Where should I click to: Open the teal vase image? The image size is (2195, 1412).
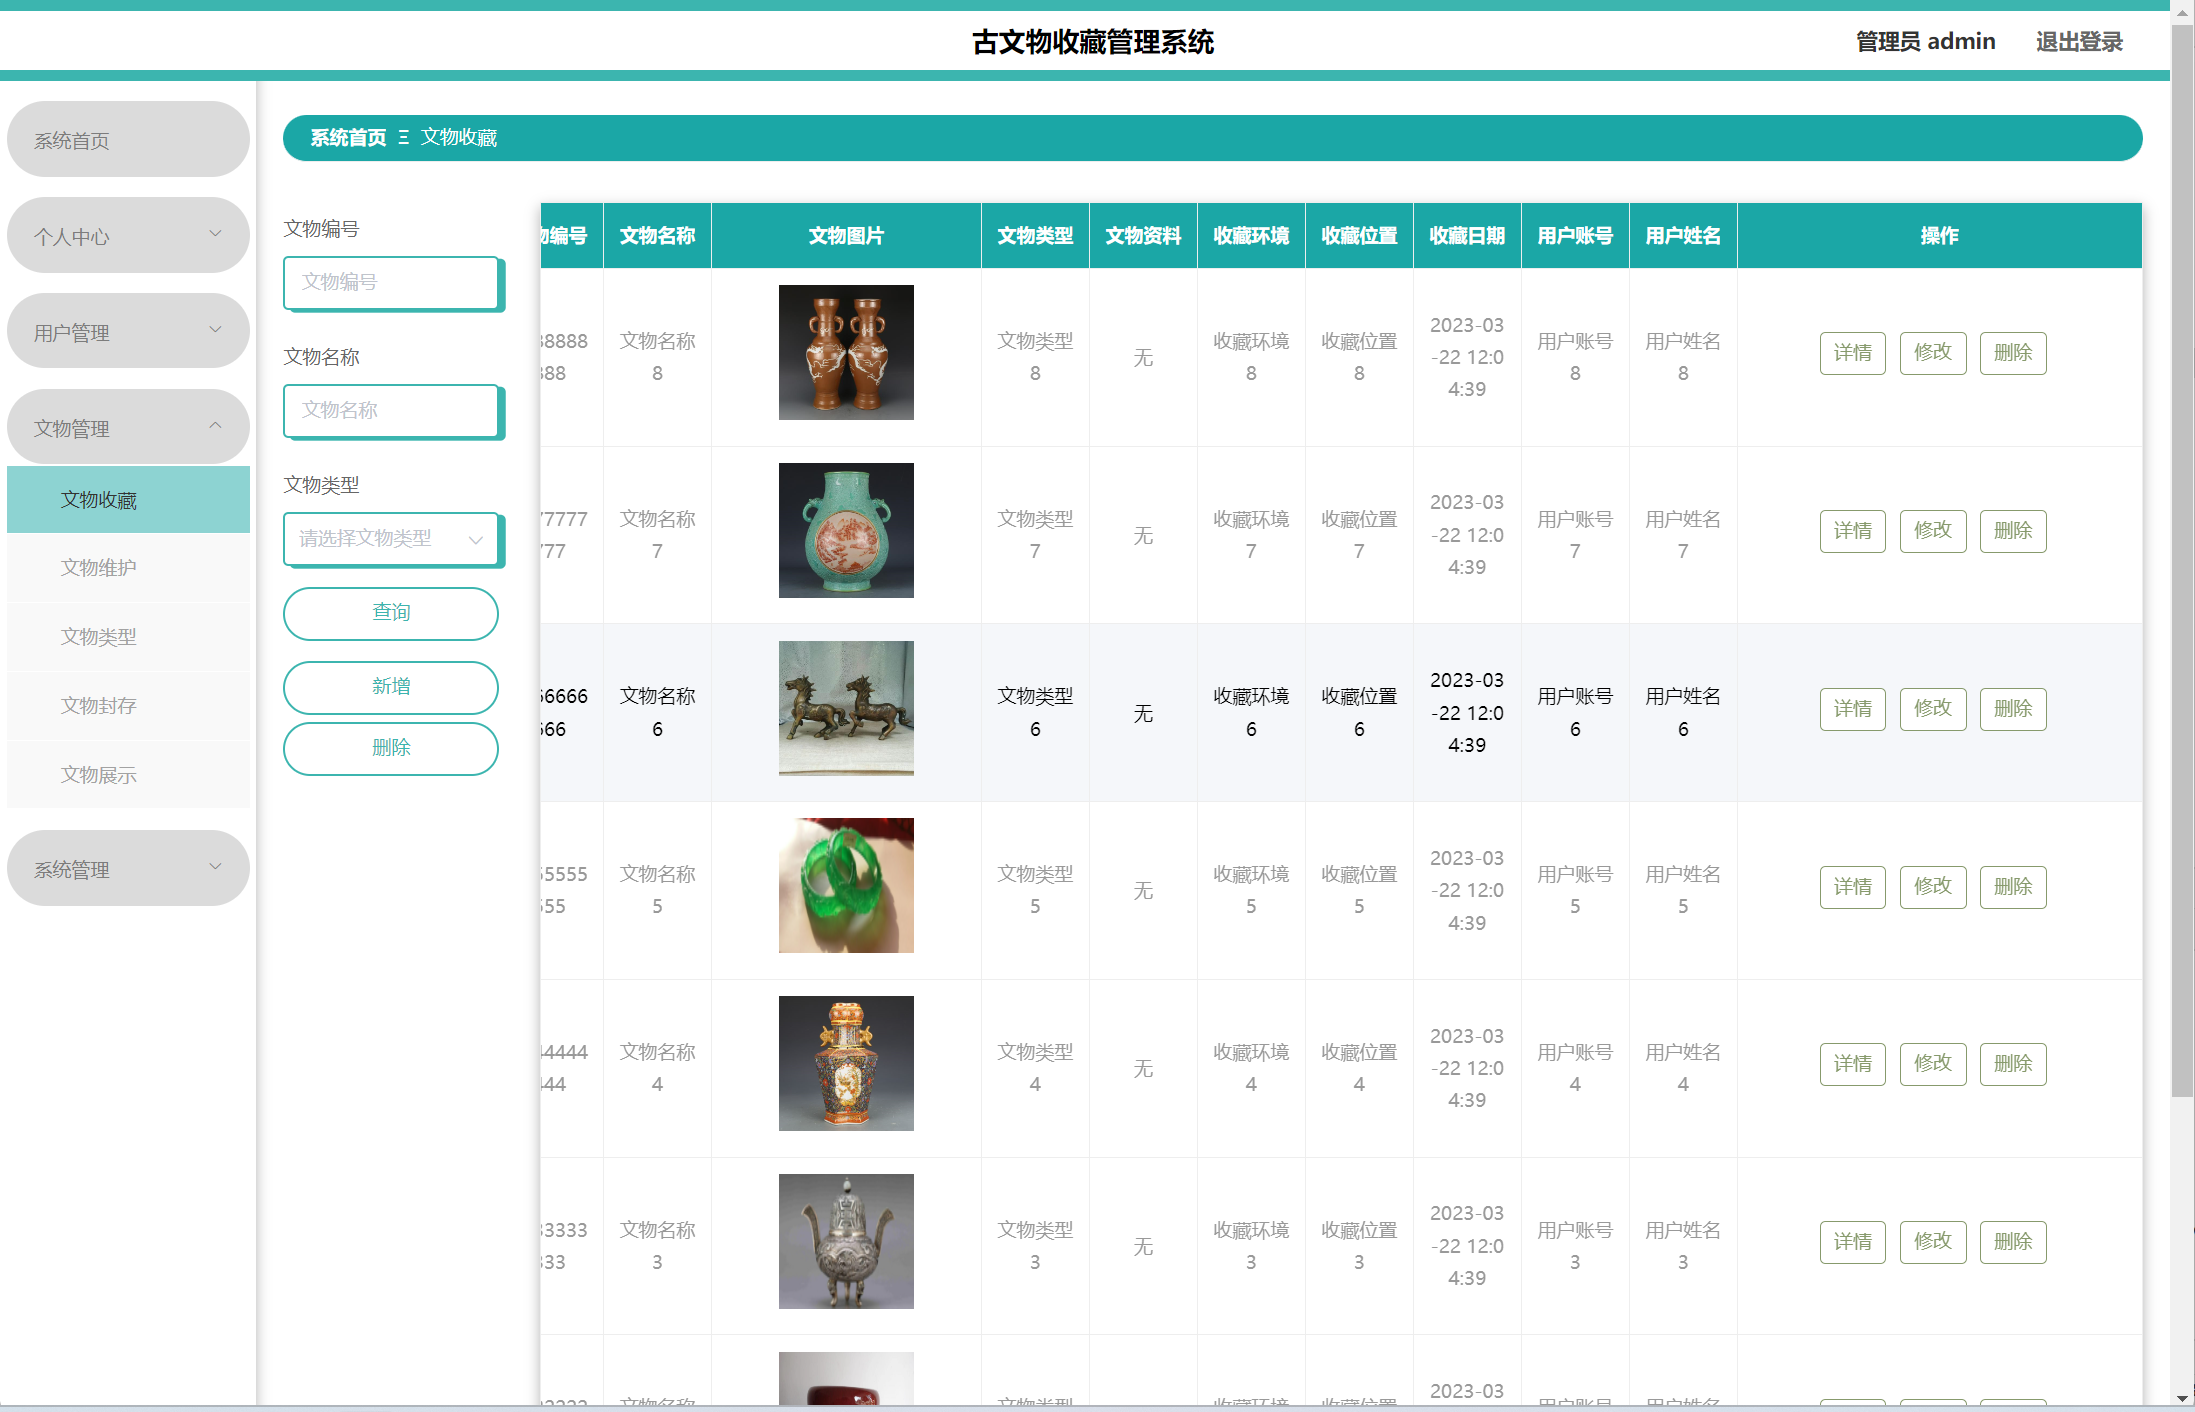click(845, 530)
